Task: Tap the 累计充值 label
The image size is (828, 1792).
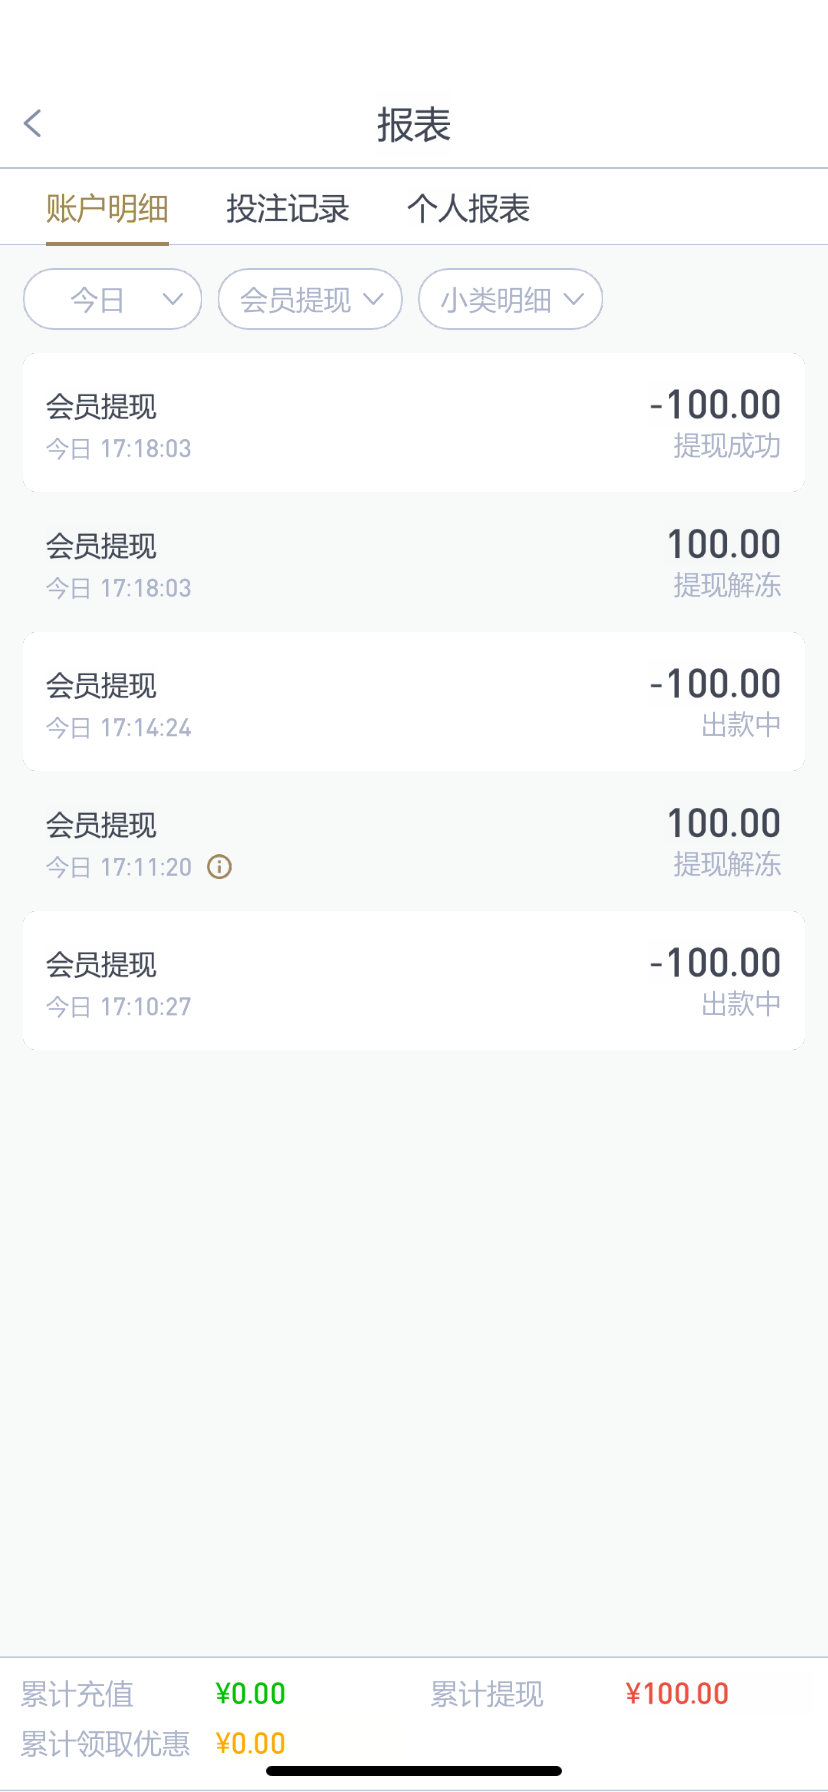Action: click(x=77, y=1694)
